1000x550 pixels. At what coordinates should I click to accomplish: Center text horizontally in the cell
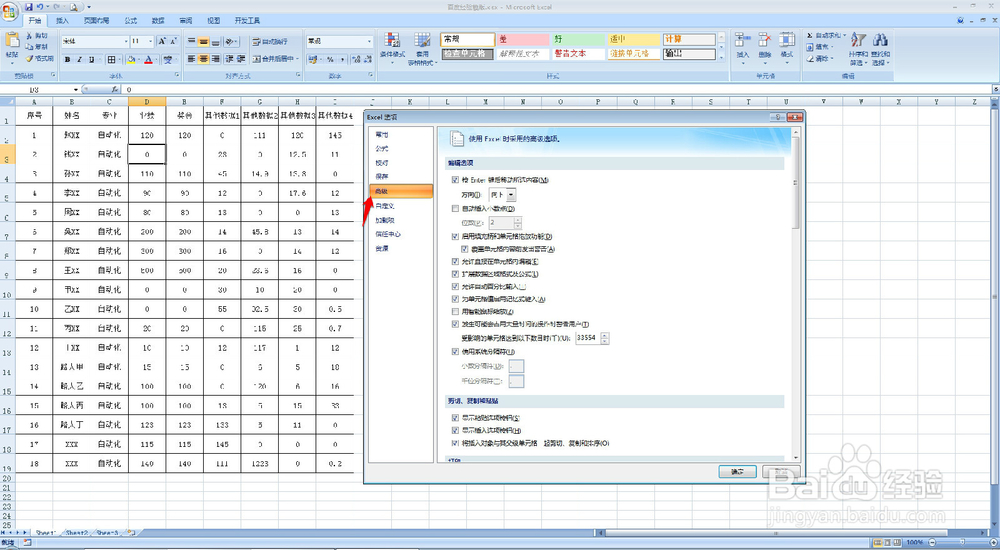point(203,59)
